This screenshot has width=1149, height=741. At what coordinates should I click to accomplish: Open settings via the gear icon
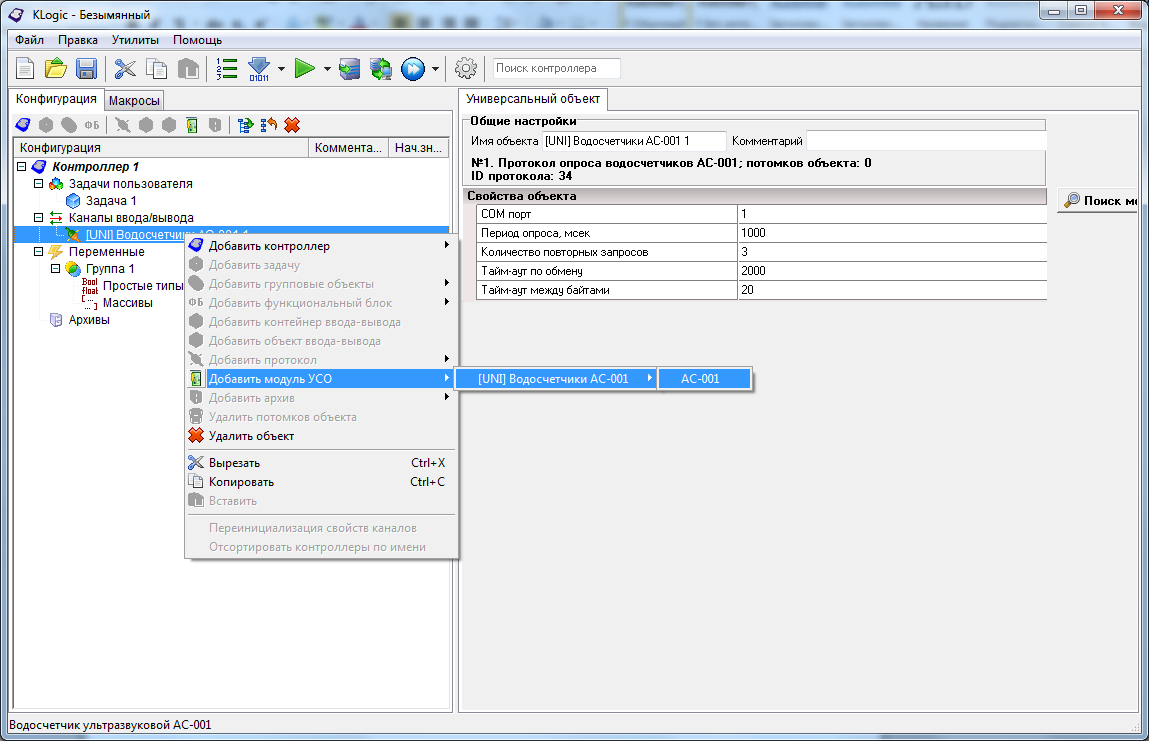(x=466, y=69)
